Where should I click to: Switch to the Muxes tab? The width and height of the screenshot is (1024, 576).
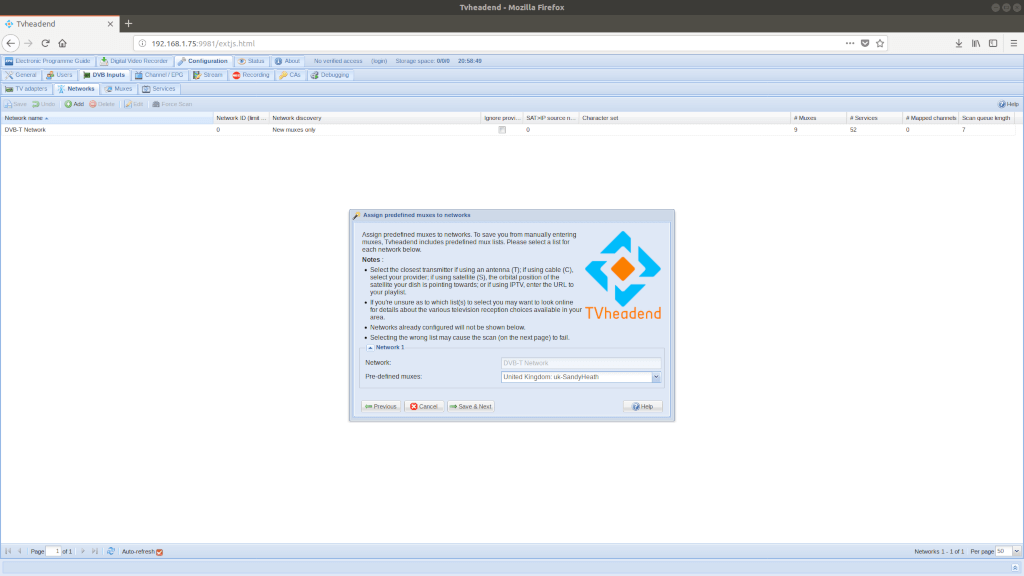click(119, 89)
